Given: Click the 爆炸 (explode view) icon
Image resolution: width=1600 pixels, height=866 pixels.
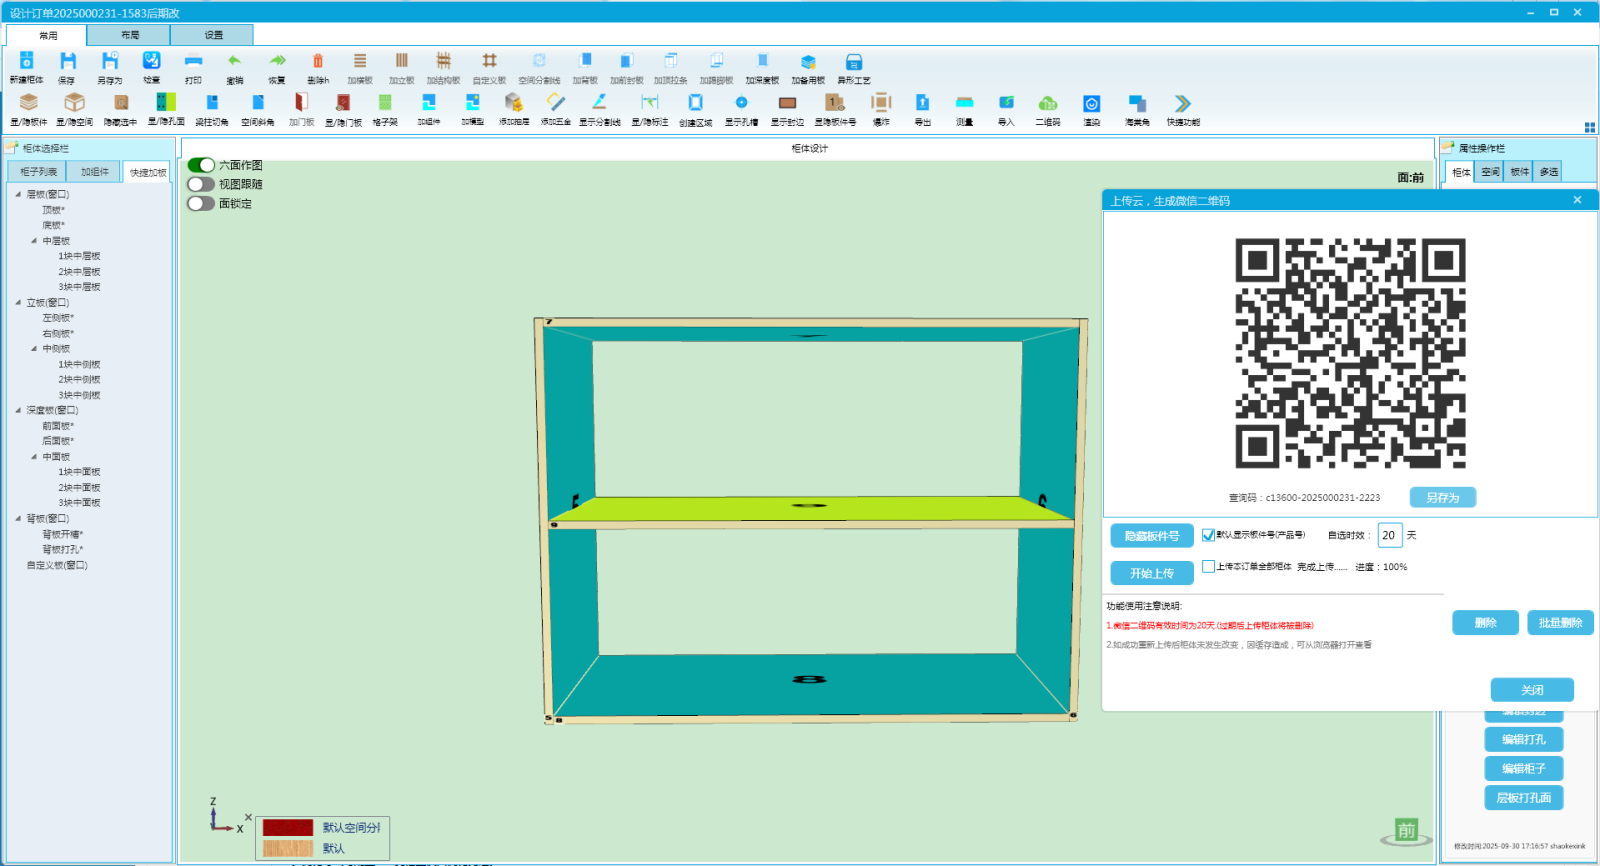Looking at the screenshot, I should (x=881, y=104).
